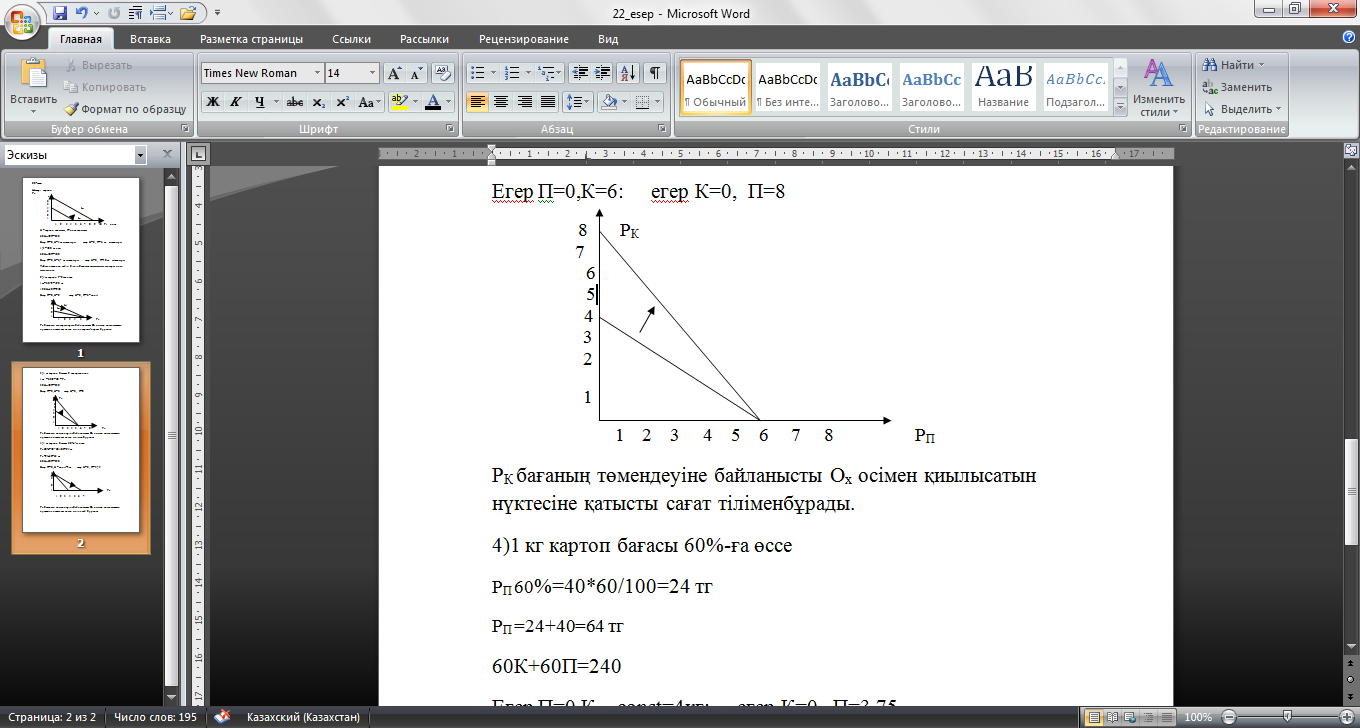Open line spacing options
Viewport: 1360px width, 728px height.
point(579,102)
